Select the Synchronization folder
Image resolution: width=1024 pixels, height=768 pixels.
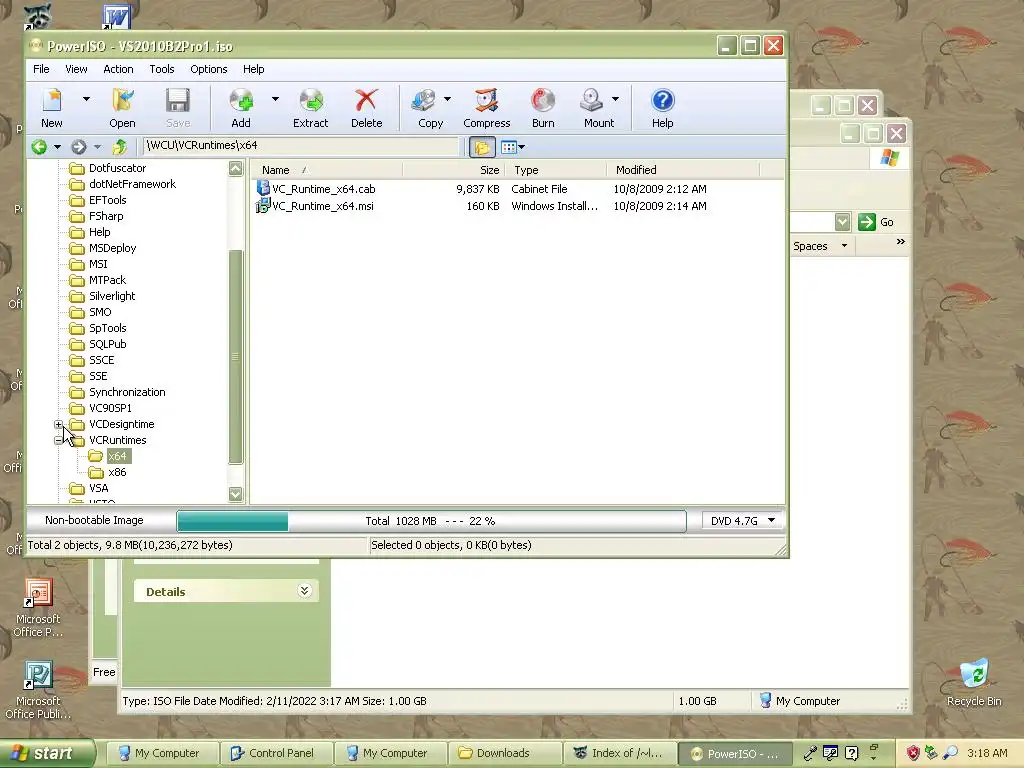tap(127, 392)
